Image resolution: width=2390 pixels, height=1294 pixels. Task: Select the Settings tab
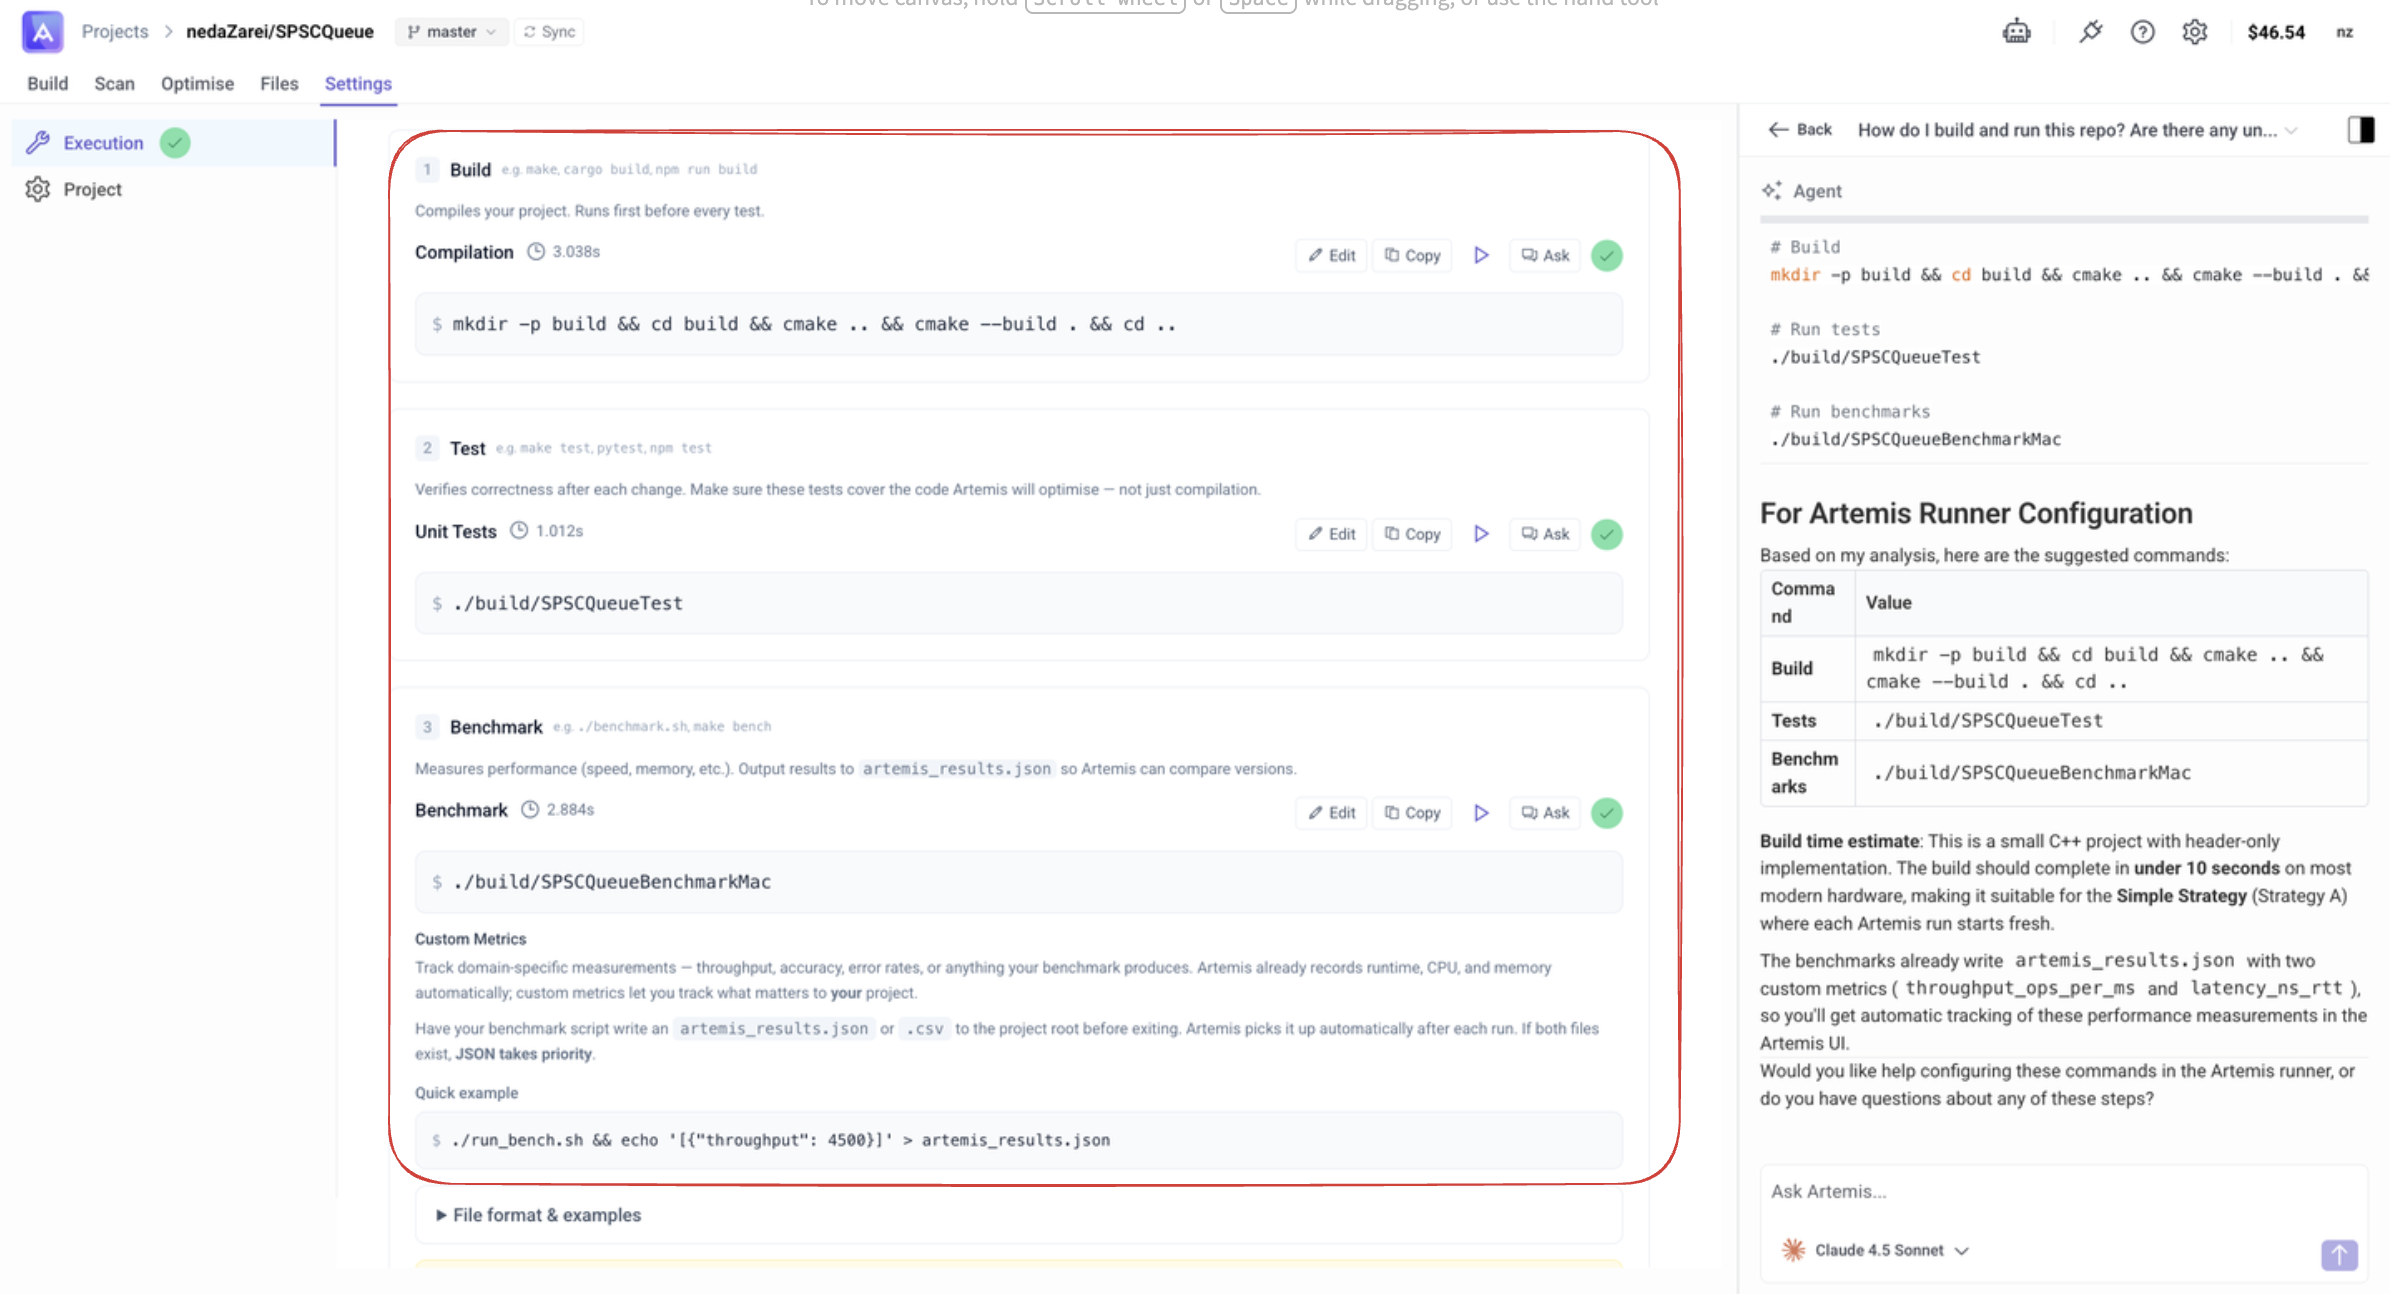(x=358, y=84)
